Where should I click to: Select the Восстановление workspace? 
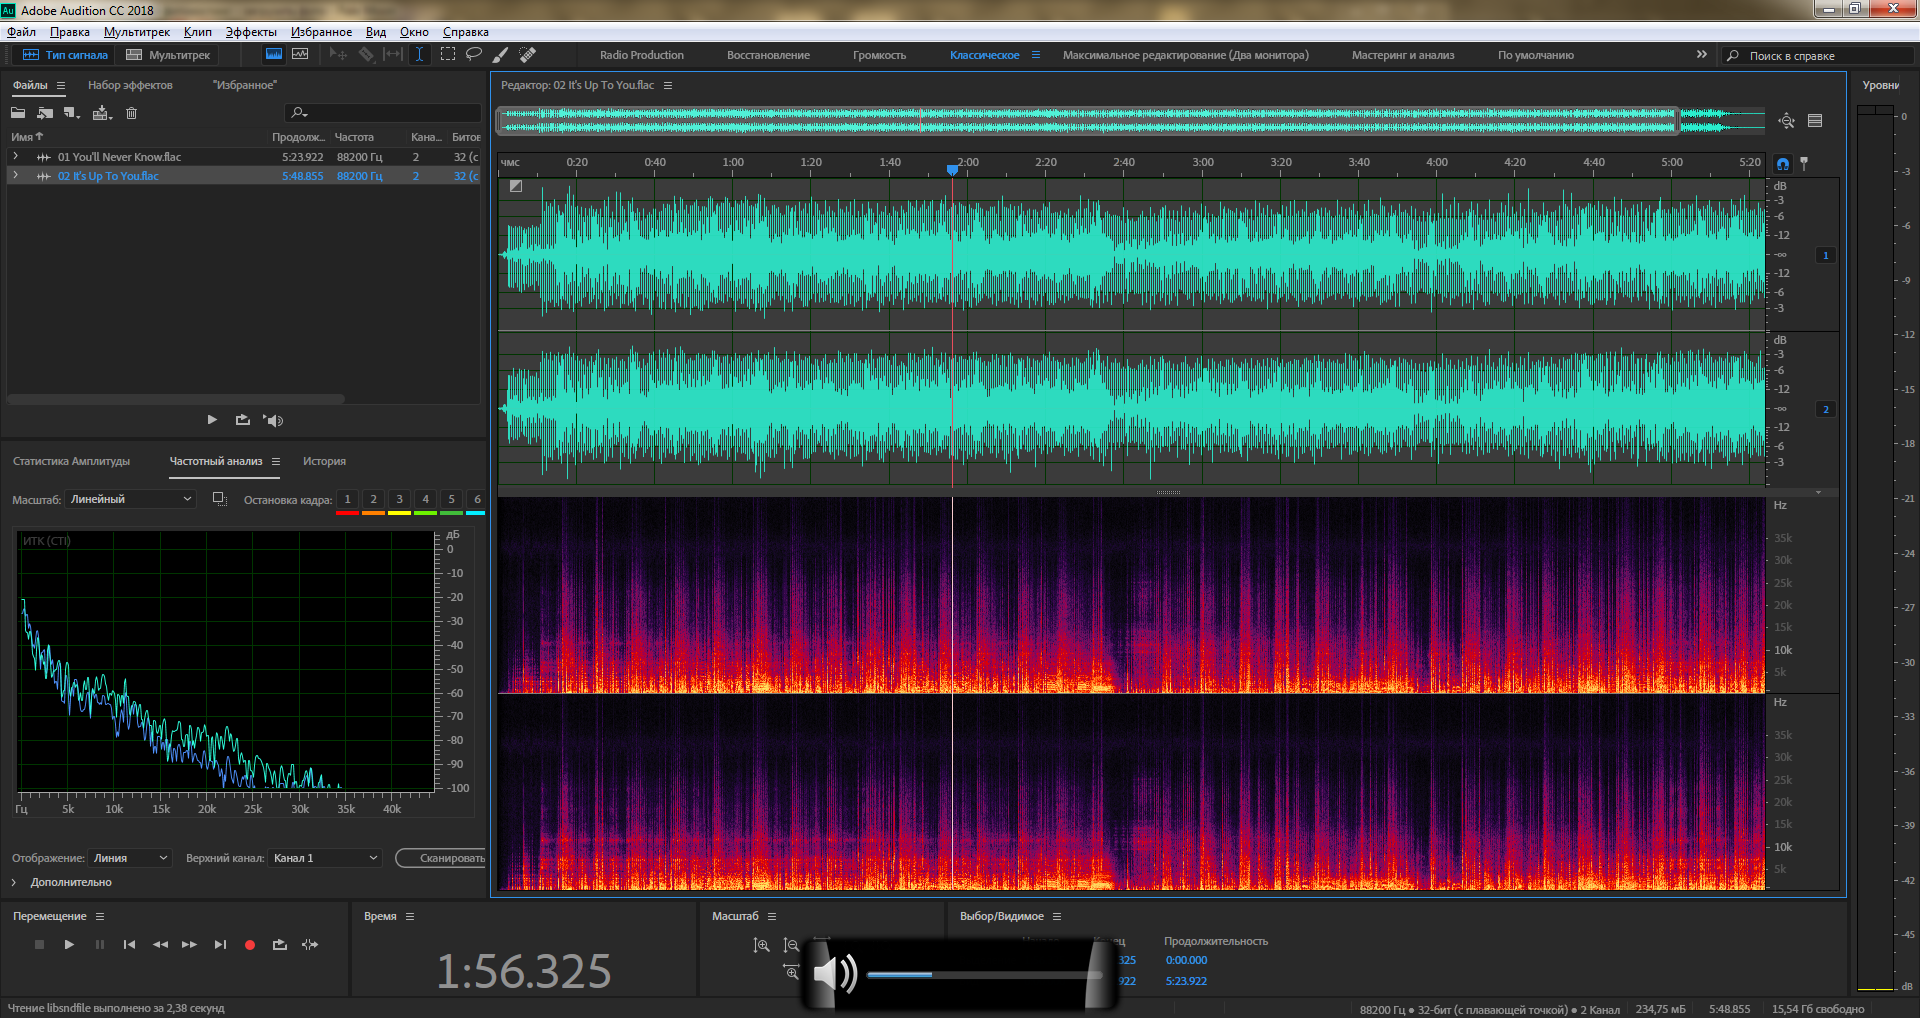768,55
